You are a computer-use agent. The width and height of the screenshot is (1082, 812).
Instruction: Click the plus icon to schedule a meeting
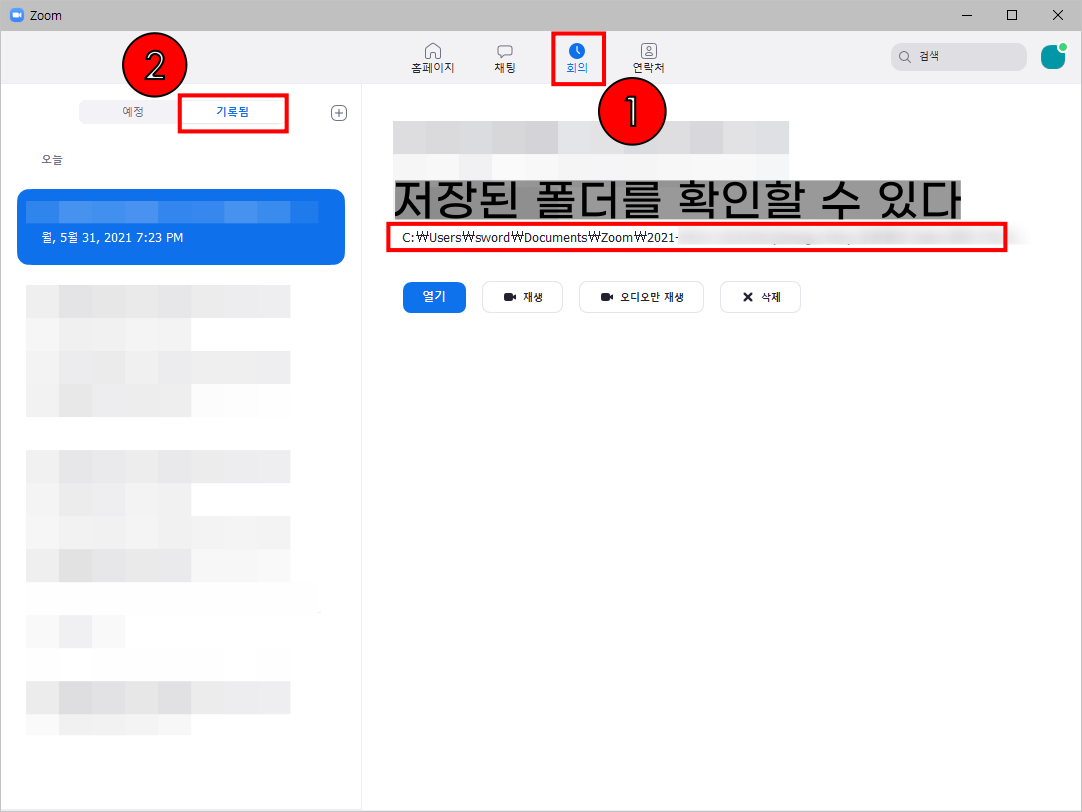coord(338,112)
